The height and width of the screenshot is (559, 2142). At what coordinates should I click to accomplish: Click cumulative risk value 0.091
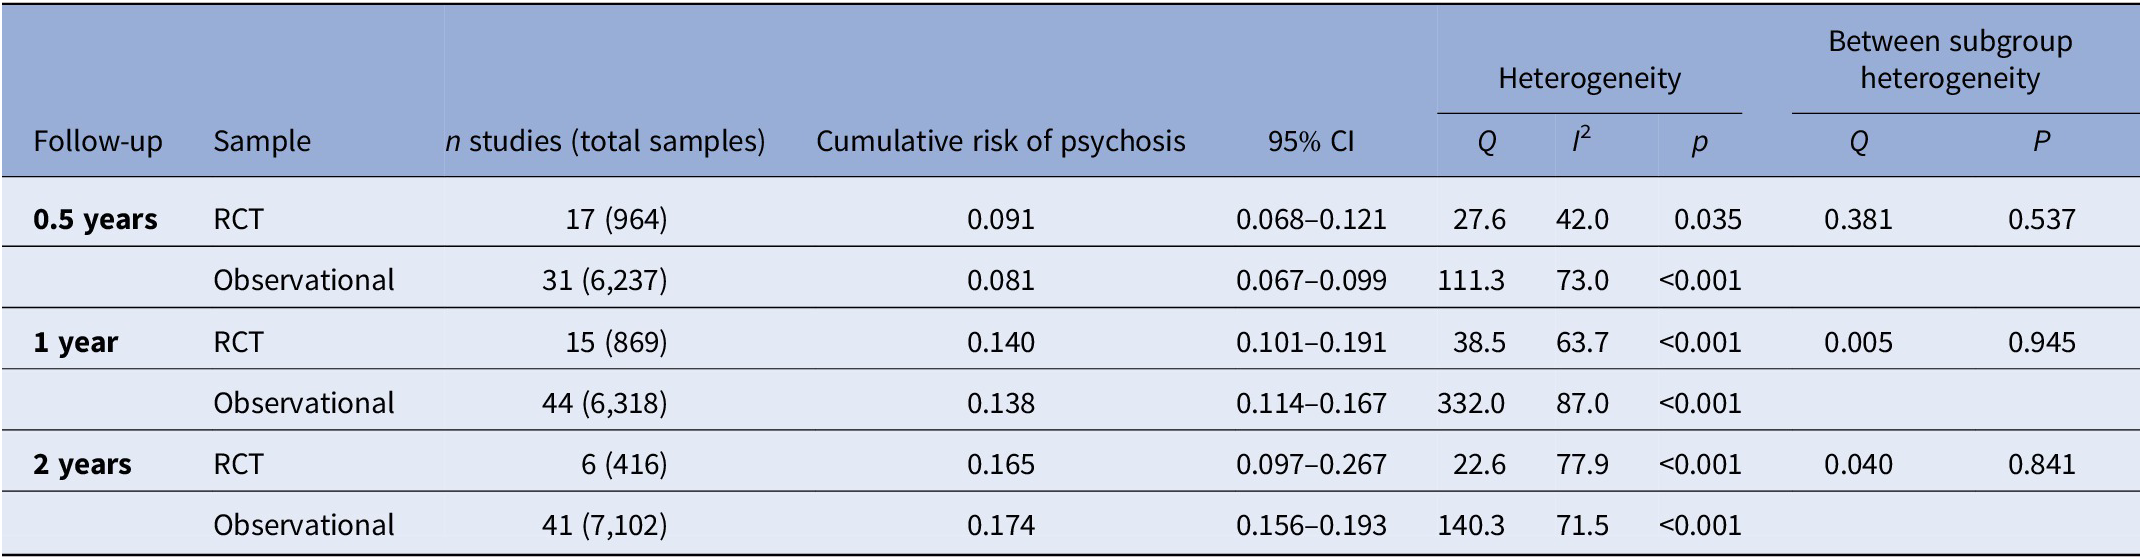point(1000,219)
